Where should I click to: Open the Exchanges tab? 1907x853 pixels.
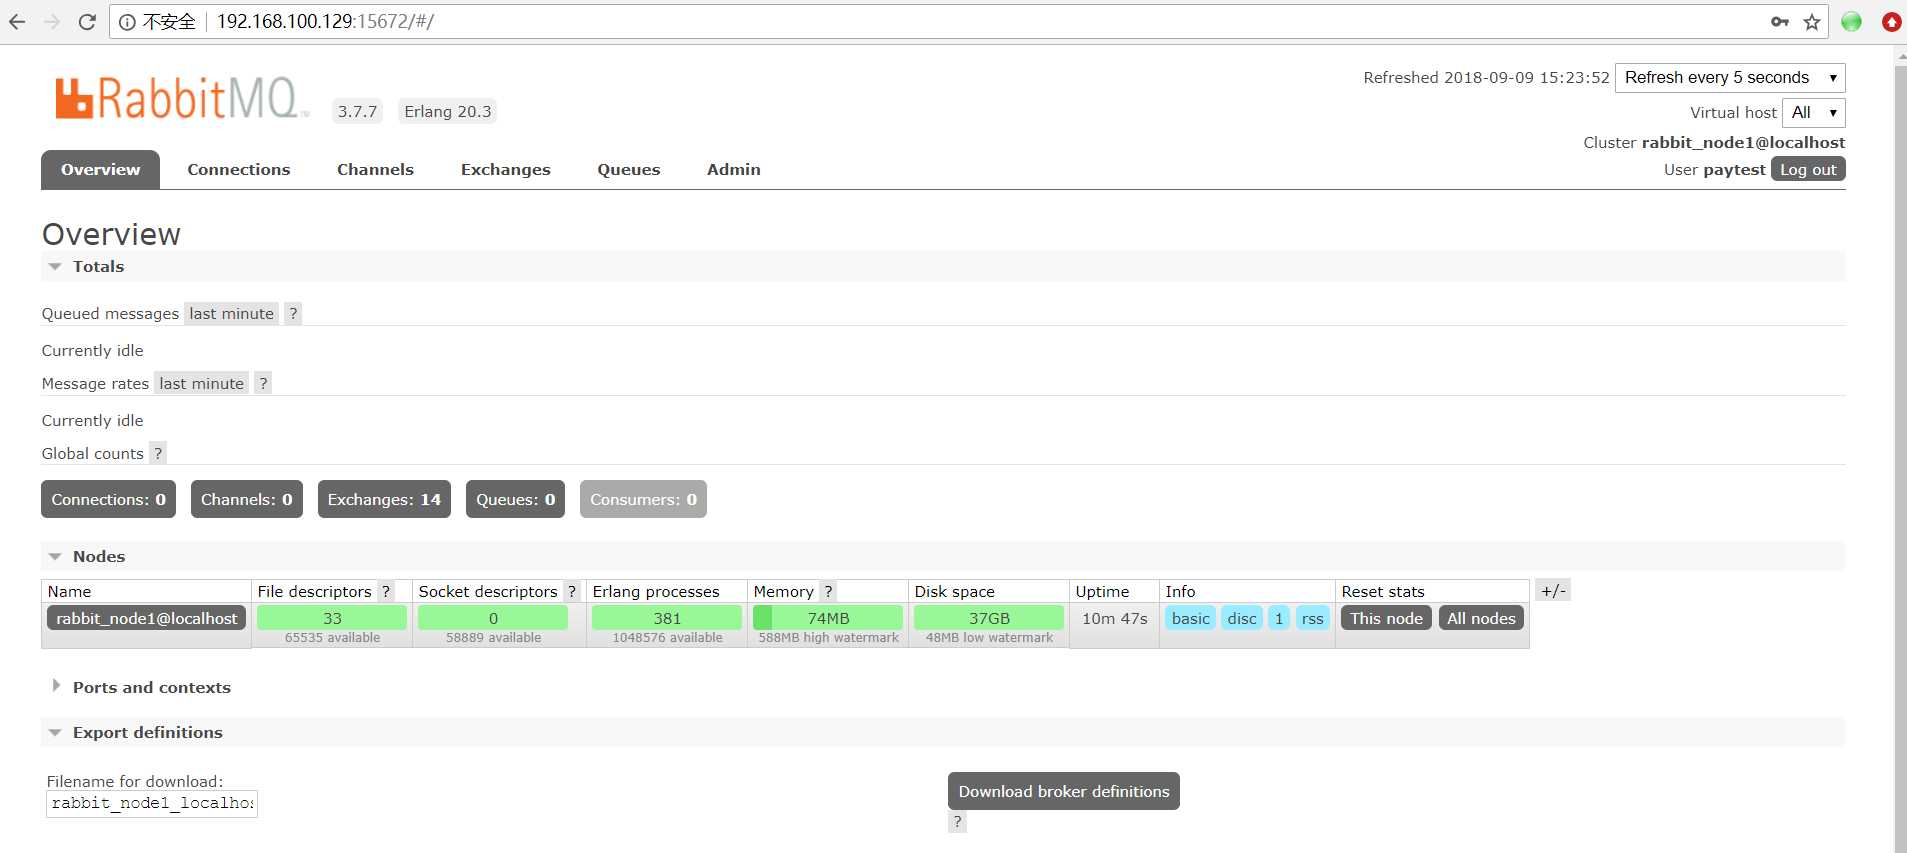click(x=506, y=170)
